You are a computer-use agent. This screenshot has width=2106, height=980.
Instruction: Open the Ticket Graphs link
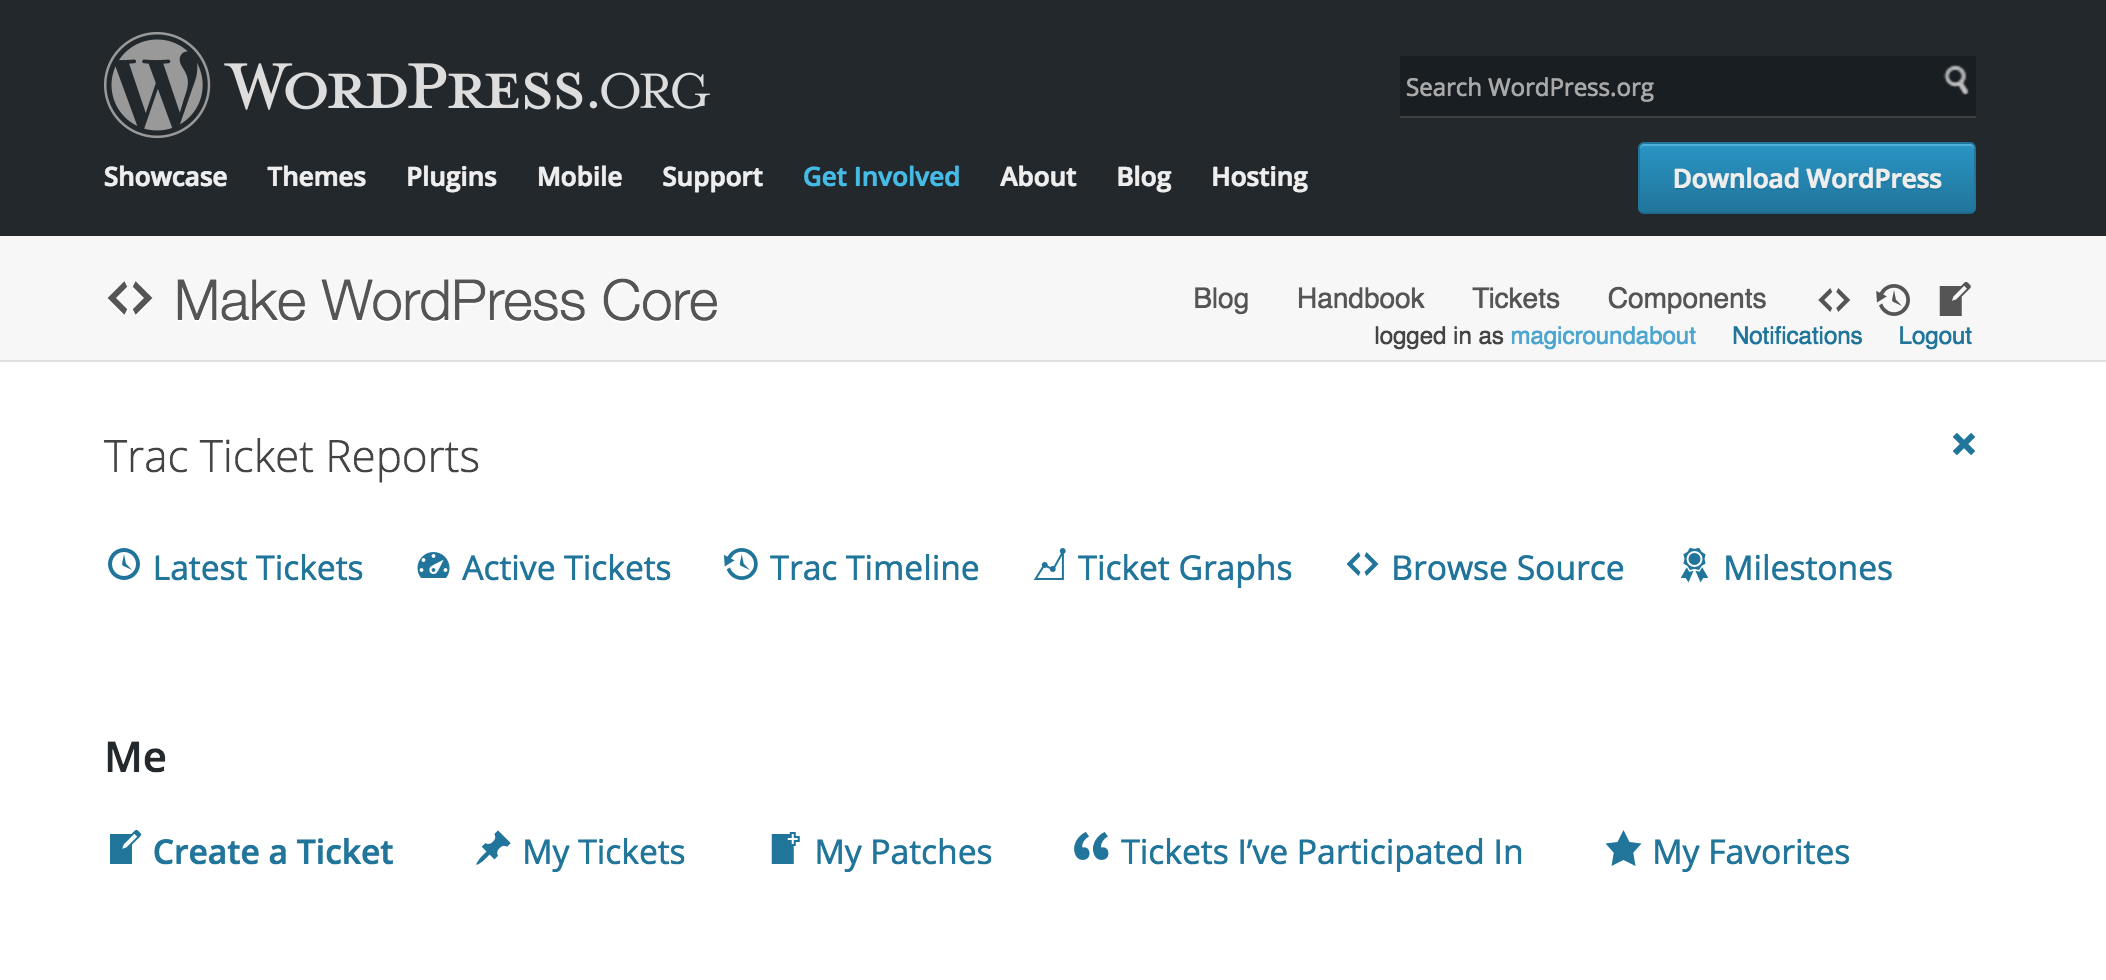[1185, 569]
